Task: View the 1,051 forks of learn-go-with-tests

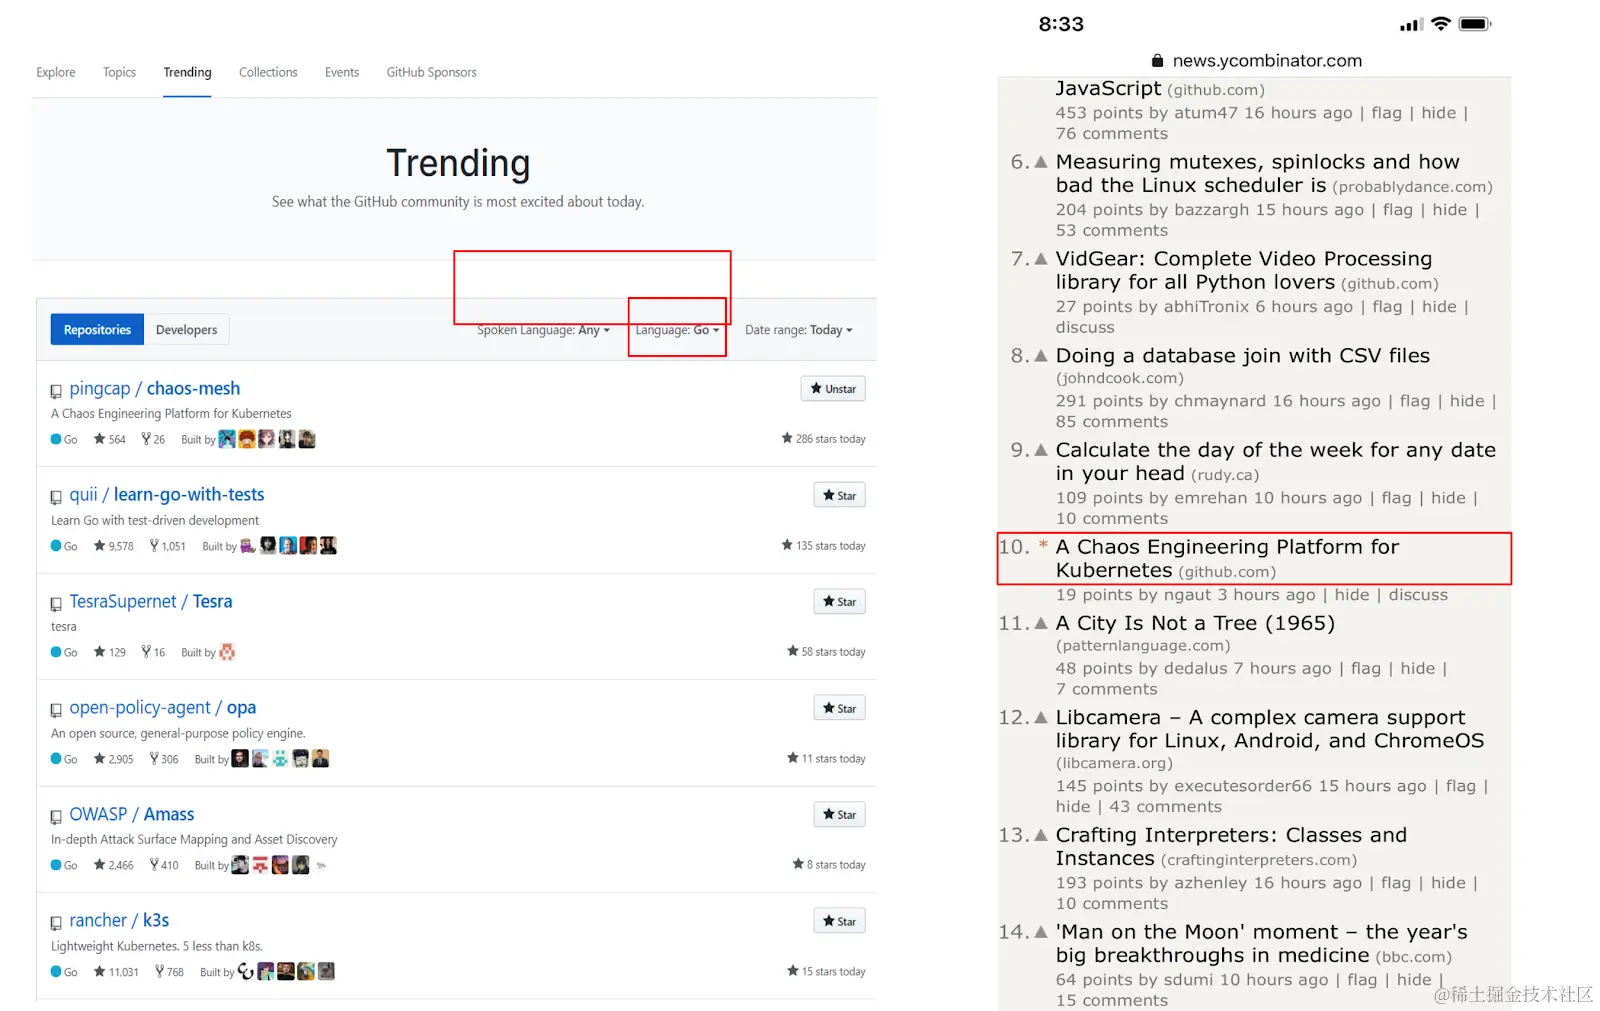Action: tap(168, 546)
